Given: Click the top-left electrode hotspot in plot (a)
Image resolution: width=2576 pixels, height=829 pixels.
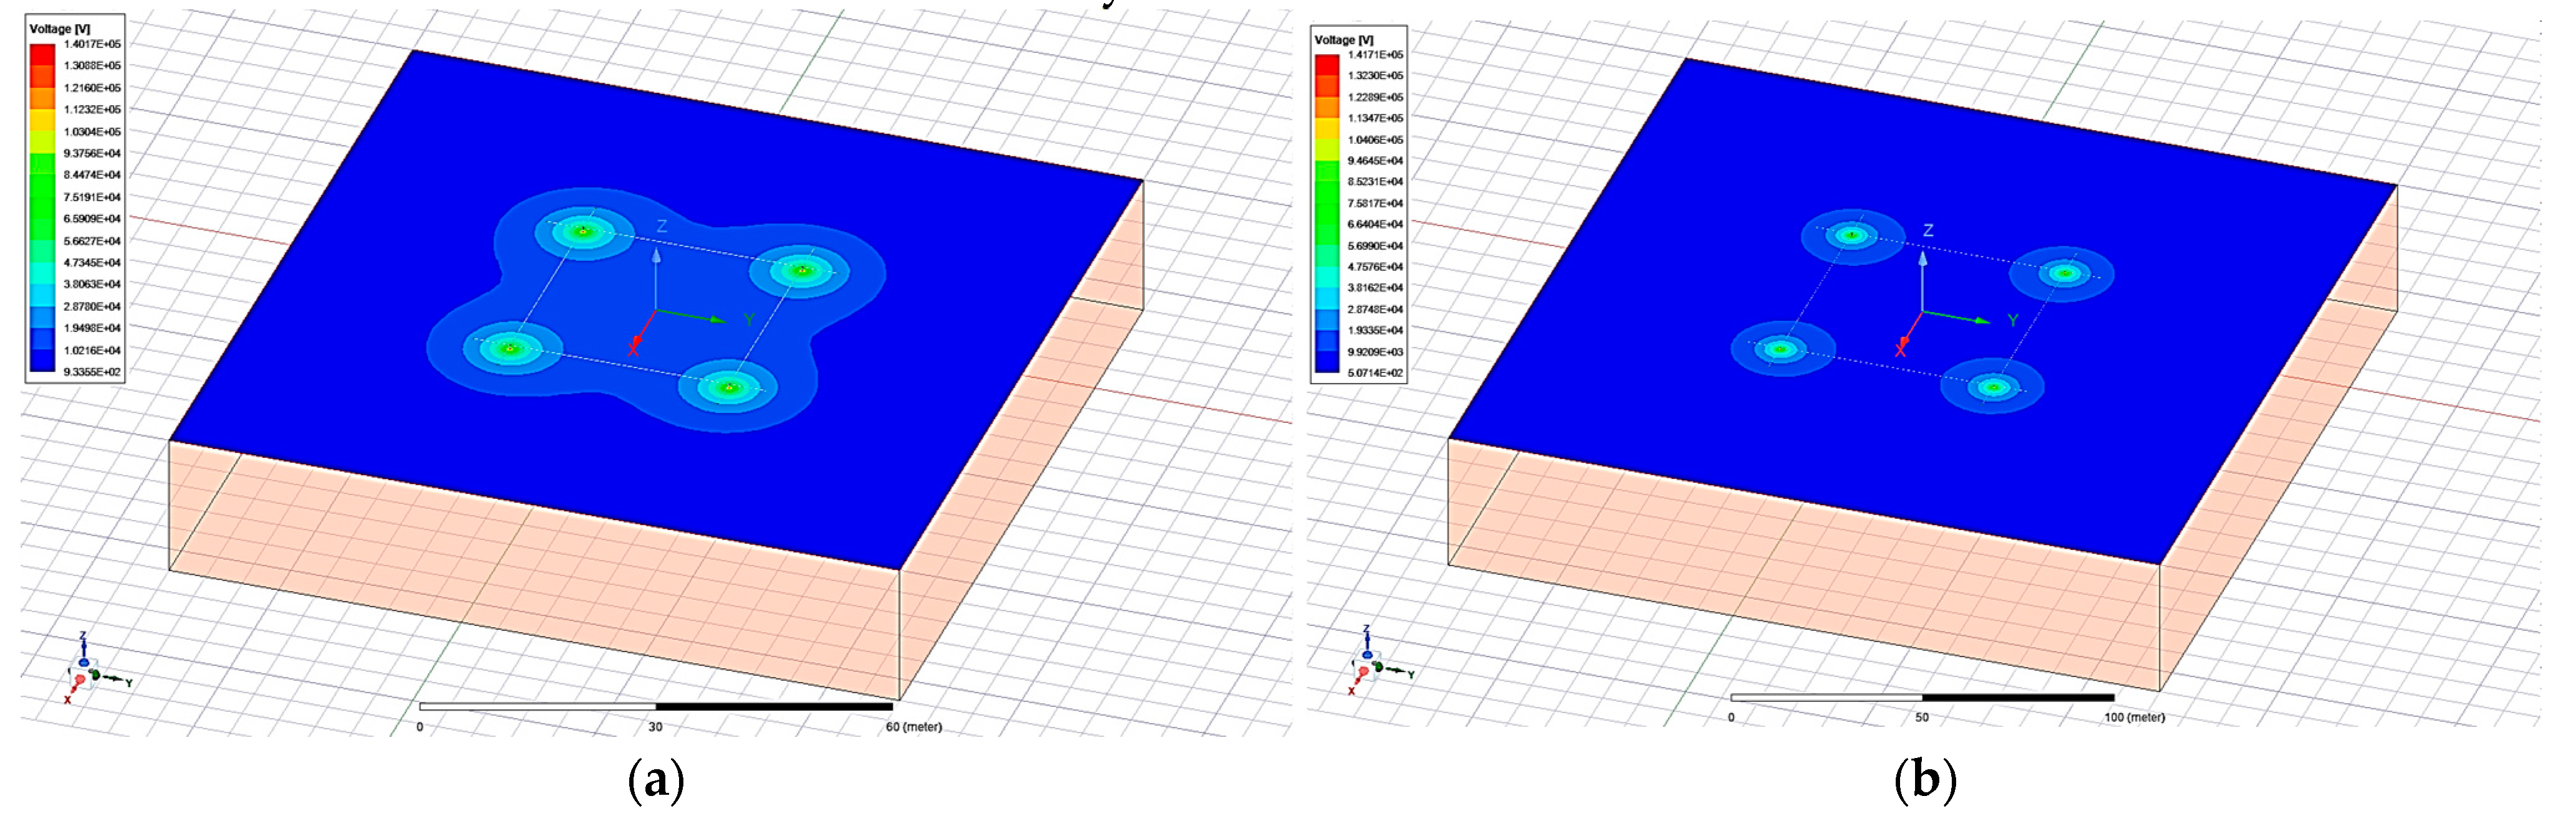Looking at the screenshot, I should (583, 232).
